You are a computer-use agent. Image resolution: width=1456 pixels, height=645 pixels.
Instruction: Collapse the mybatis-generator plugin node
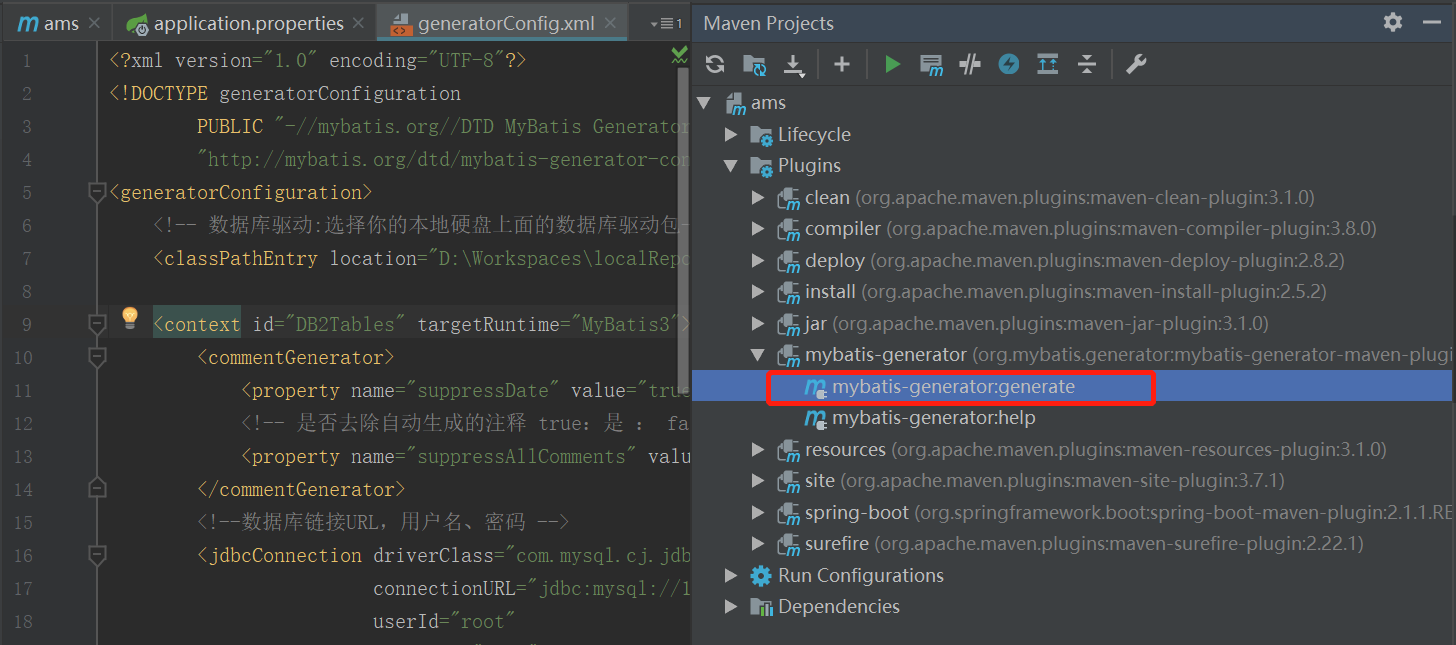tap(759, 355)
